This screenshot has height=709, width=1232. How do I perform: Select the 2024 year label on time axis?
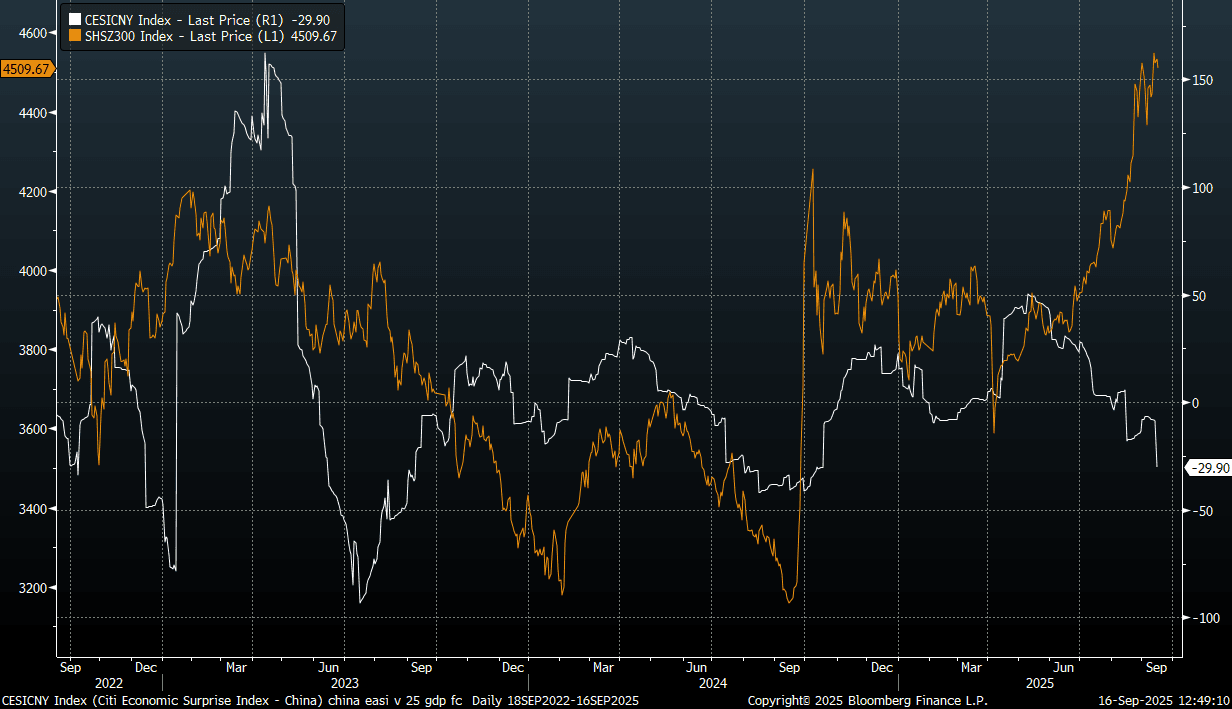point(713,683)
